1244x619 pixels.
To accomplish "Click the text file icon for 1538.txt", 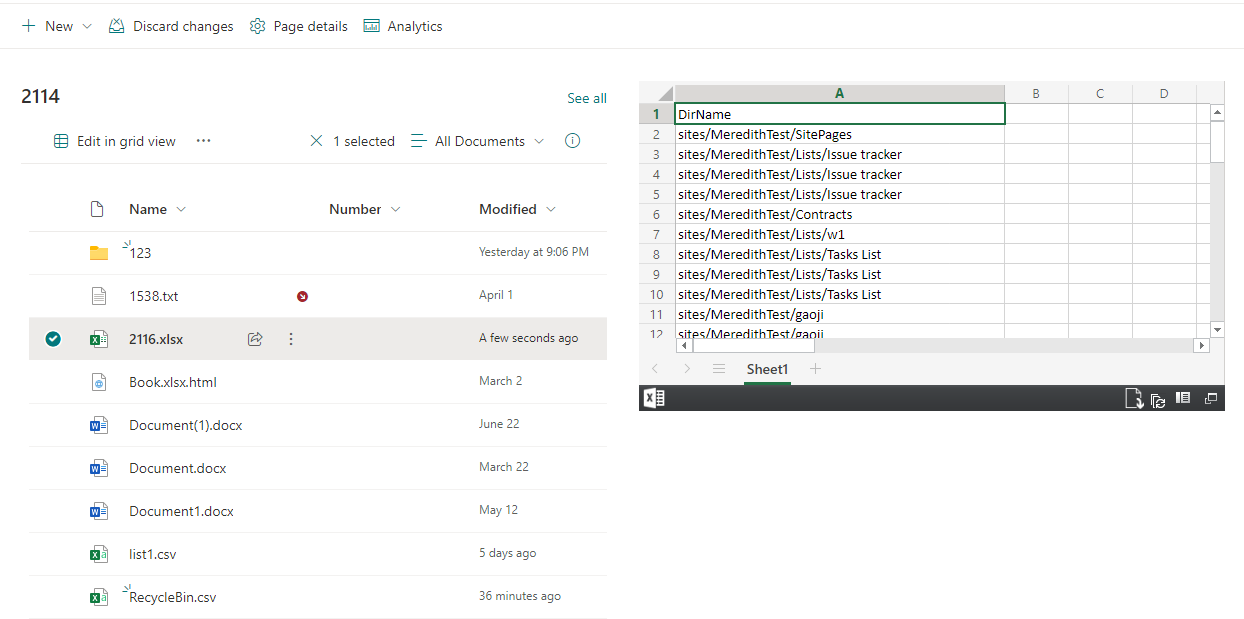I will coord(98,296).
